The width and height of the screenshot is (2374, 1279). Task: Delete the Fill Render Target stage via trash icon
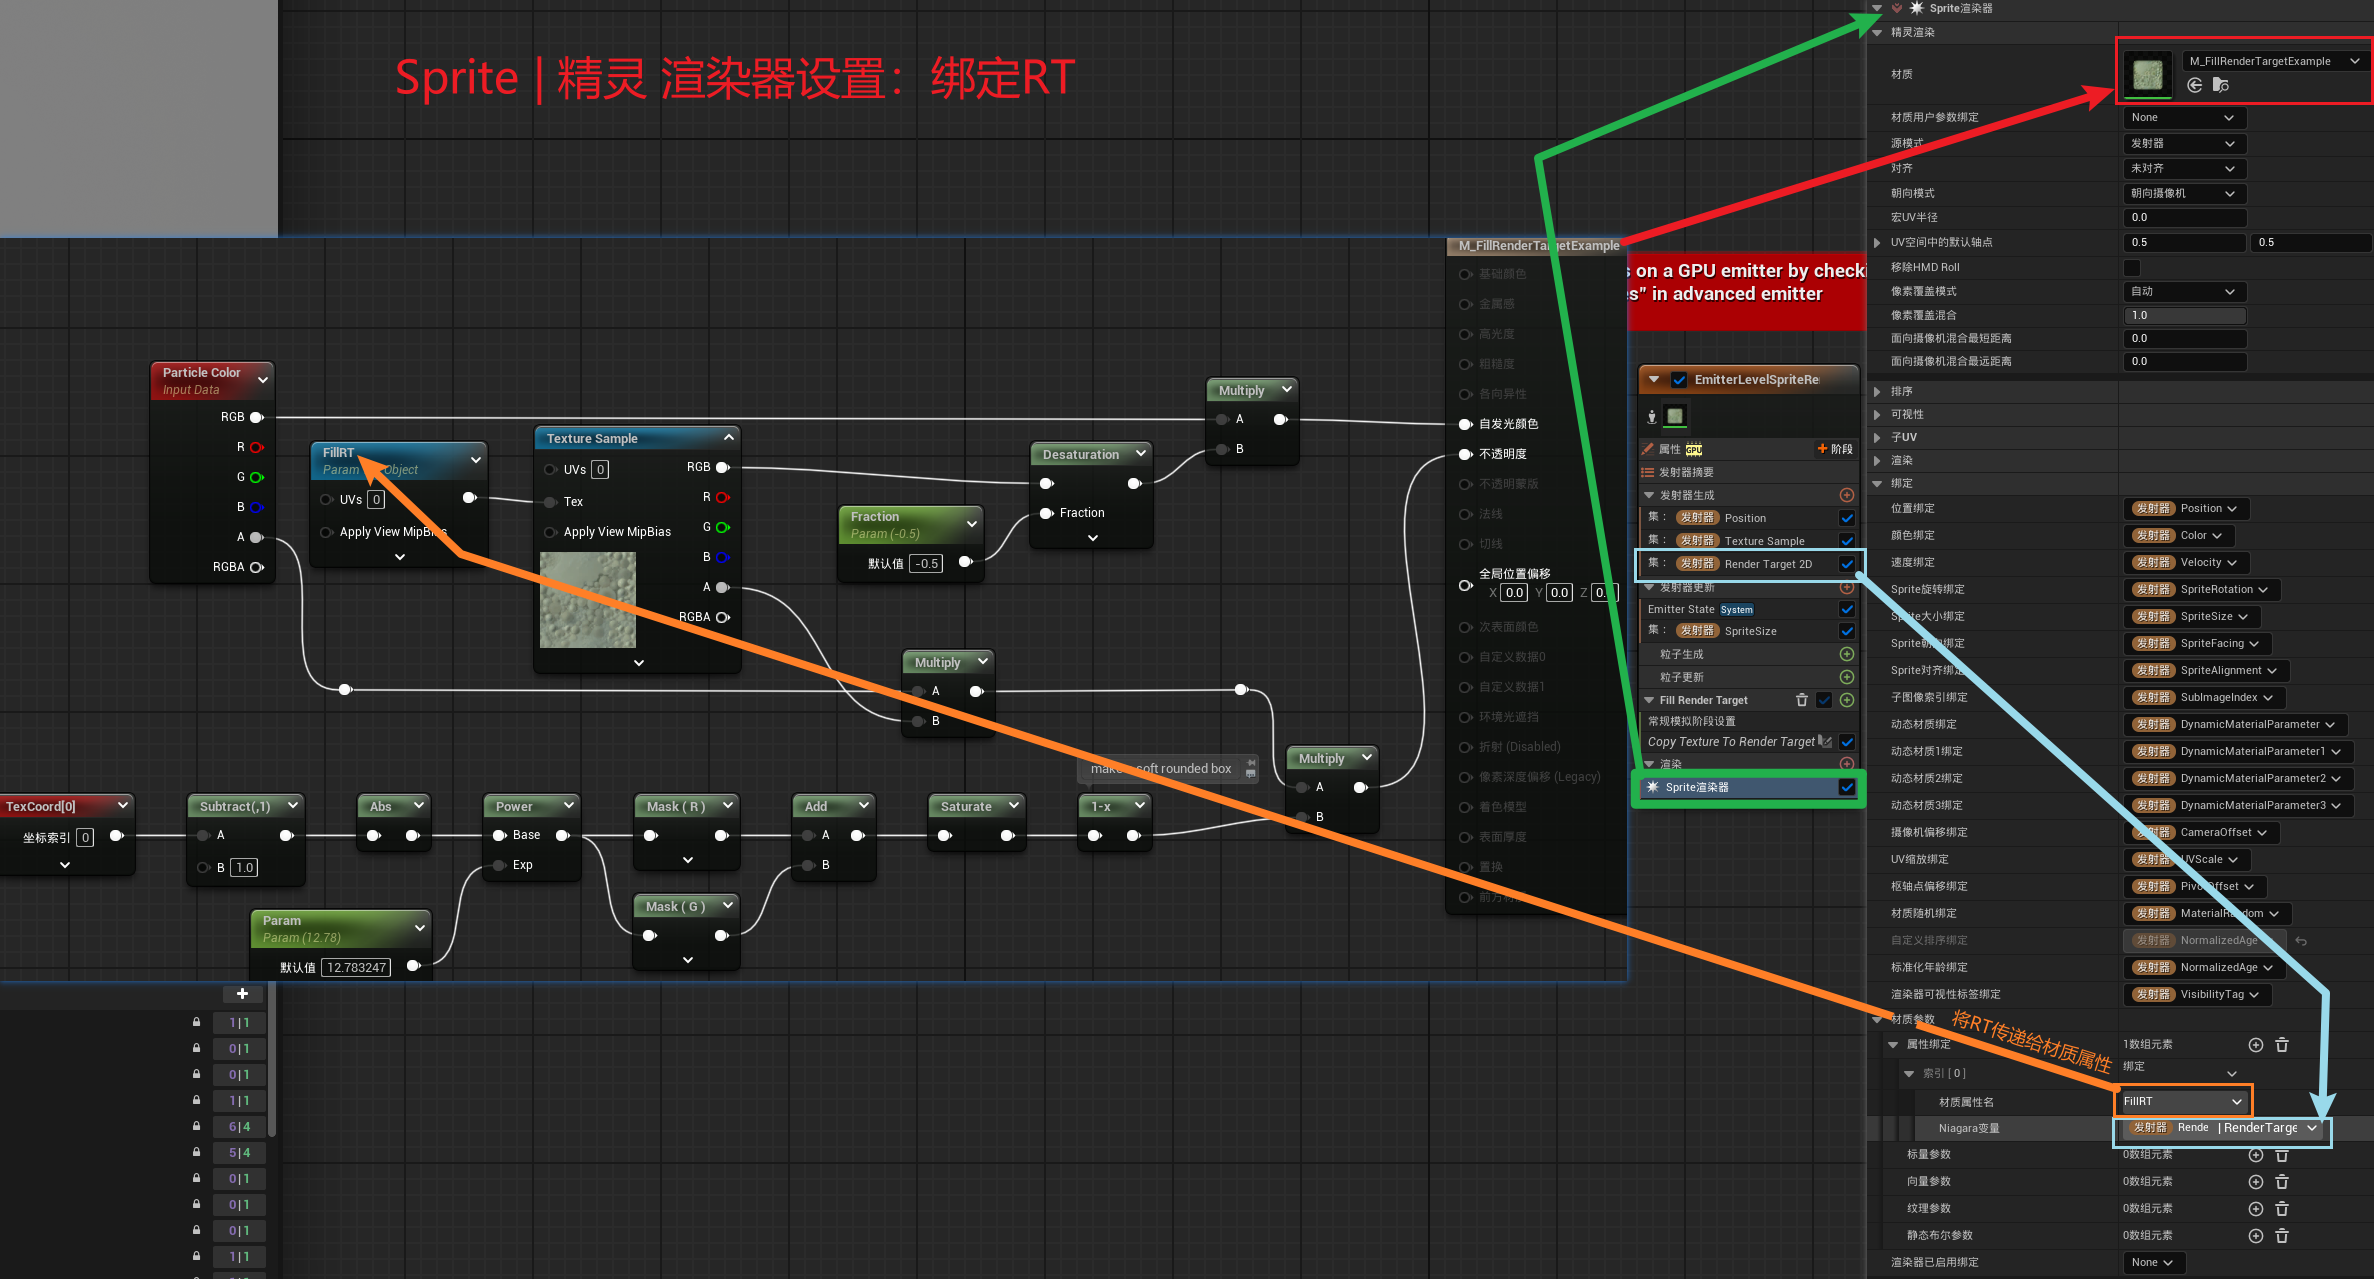pyautogui.click(x=1802, y=700)
